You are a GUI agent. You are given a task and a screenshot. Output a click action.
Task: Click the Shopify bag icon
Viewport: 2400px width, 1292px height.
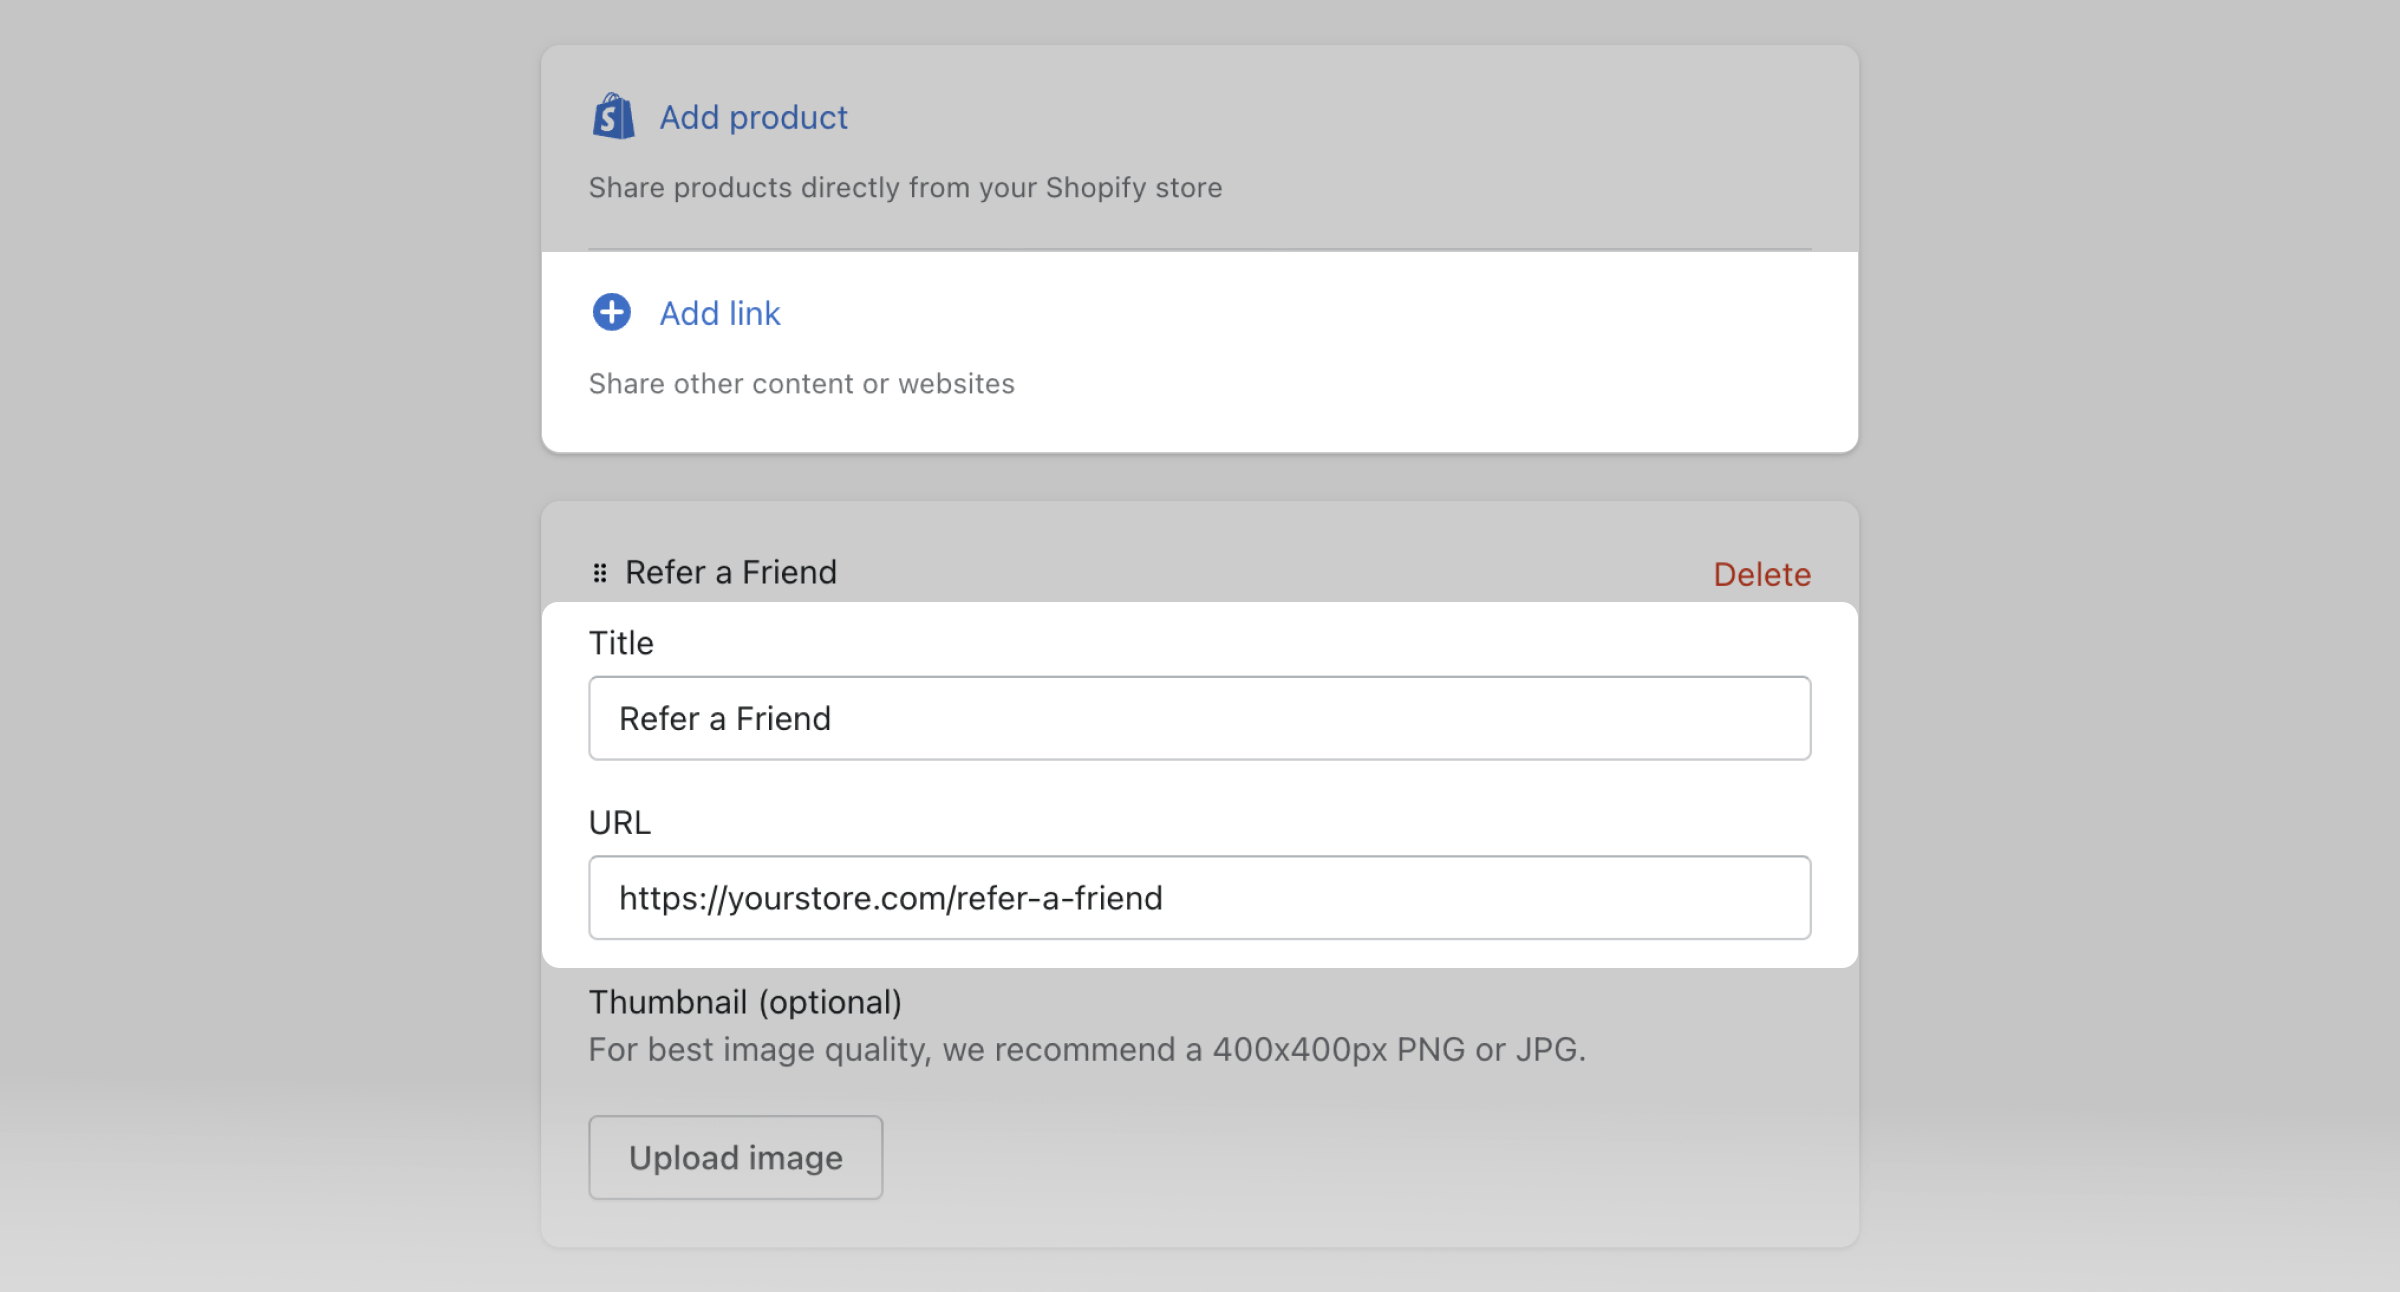click(x=613, y=117)
